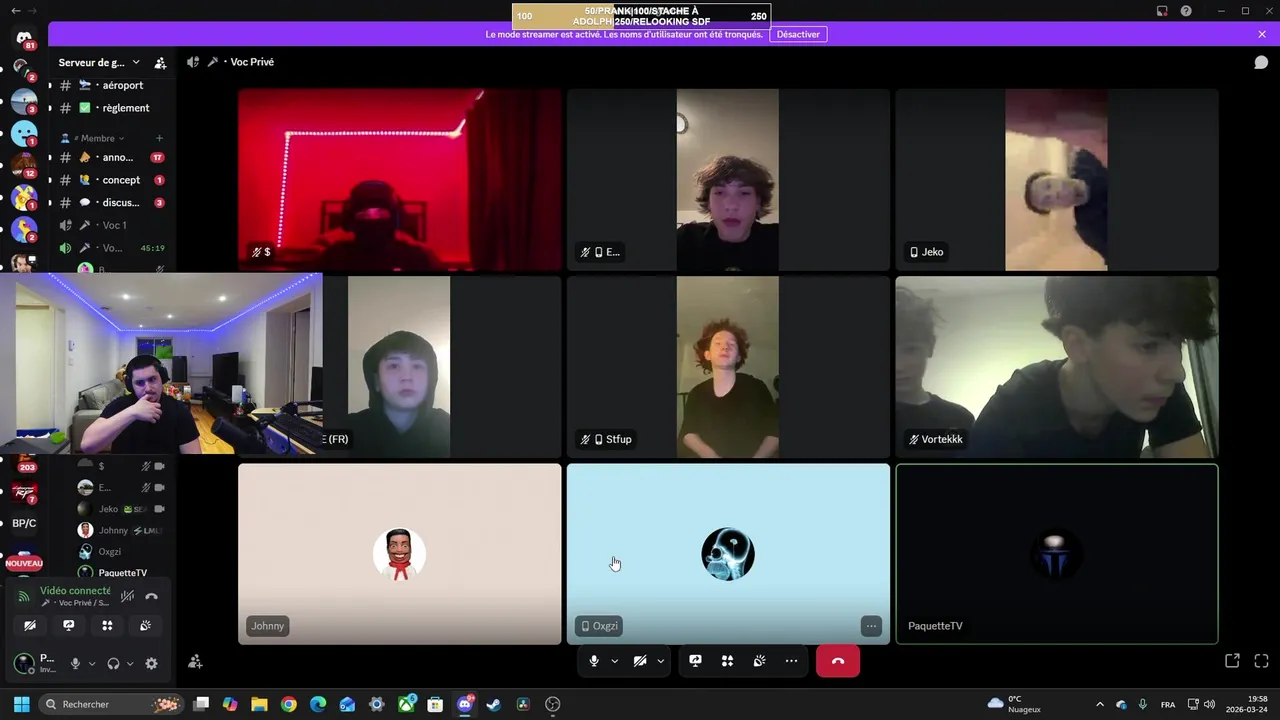Invite people icon near bottom panel
The height and width of the screenshot is (720, 1280).
(x=195, y=661)
